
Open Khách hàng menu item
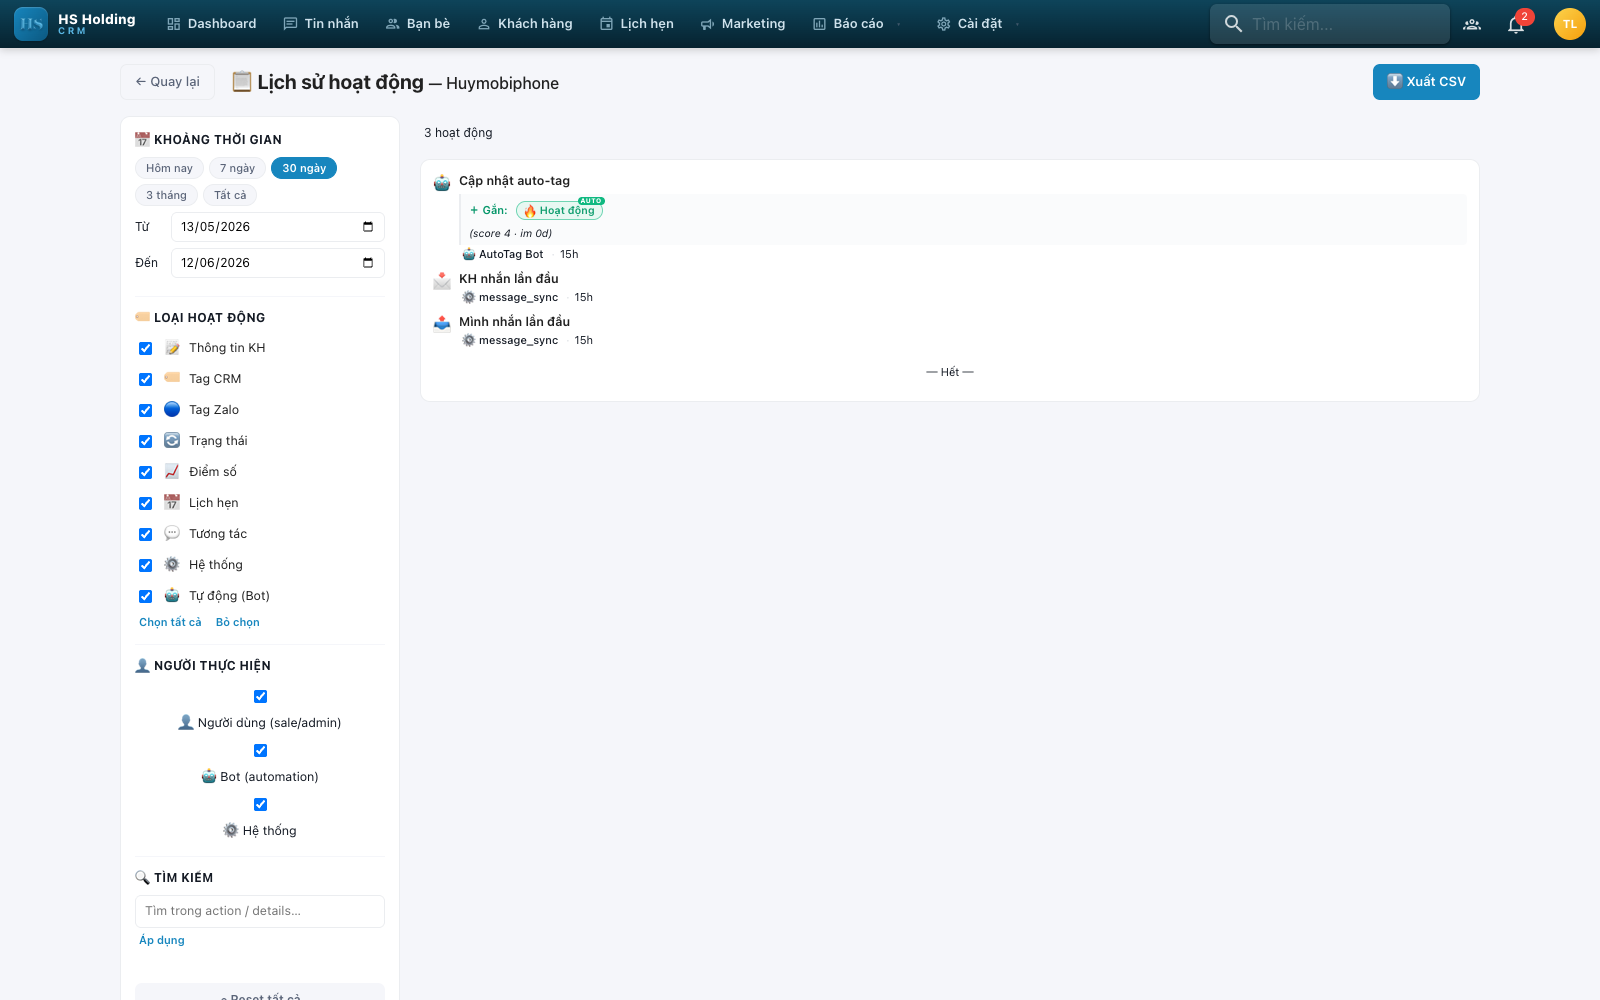pyautogui.click(x=525, y=24)
